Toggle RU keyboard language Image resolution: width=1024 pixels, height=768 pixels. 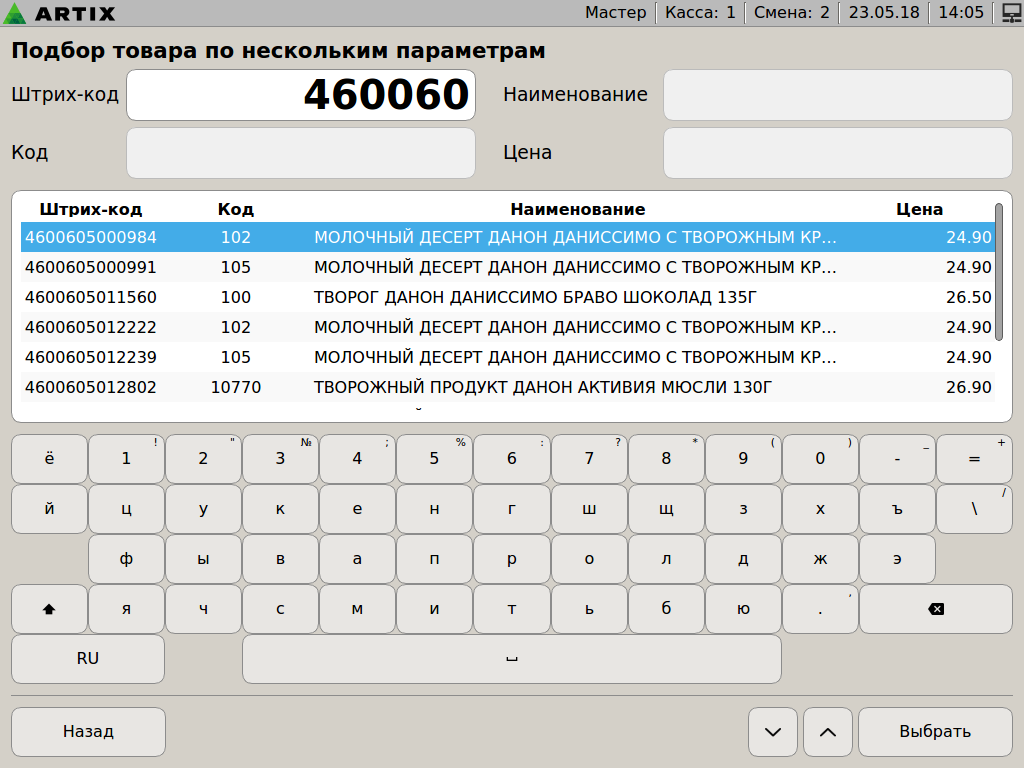click(x=88, y=659)
